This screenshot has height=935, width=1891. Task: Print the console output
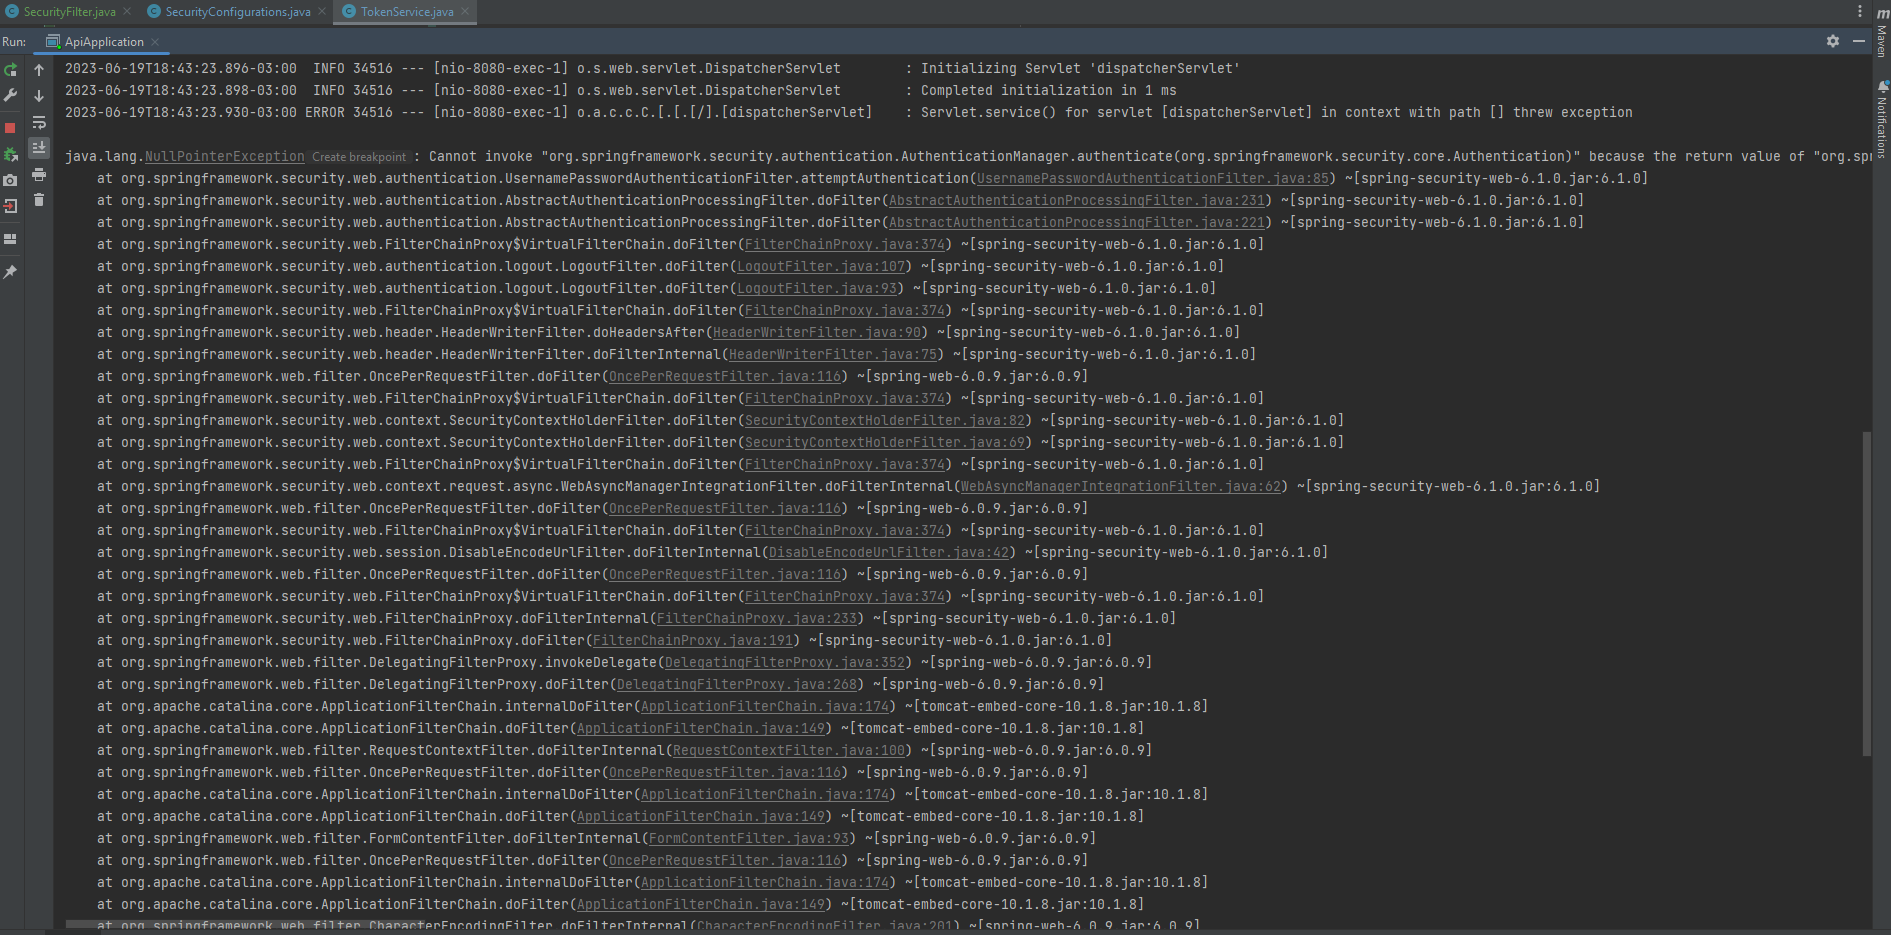pos(39,174)
